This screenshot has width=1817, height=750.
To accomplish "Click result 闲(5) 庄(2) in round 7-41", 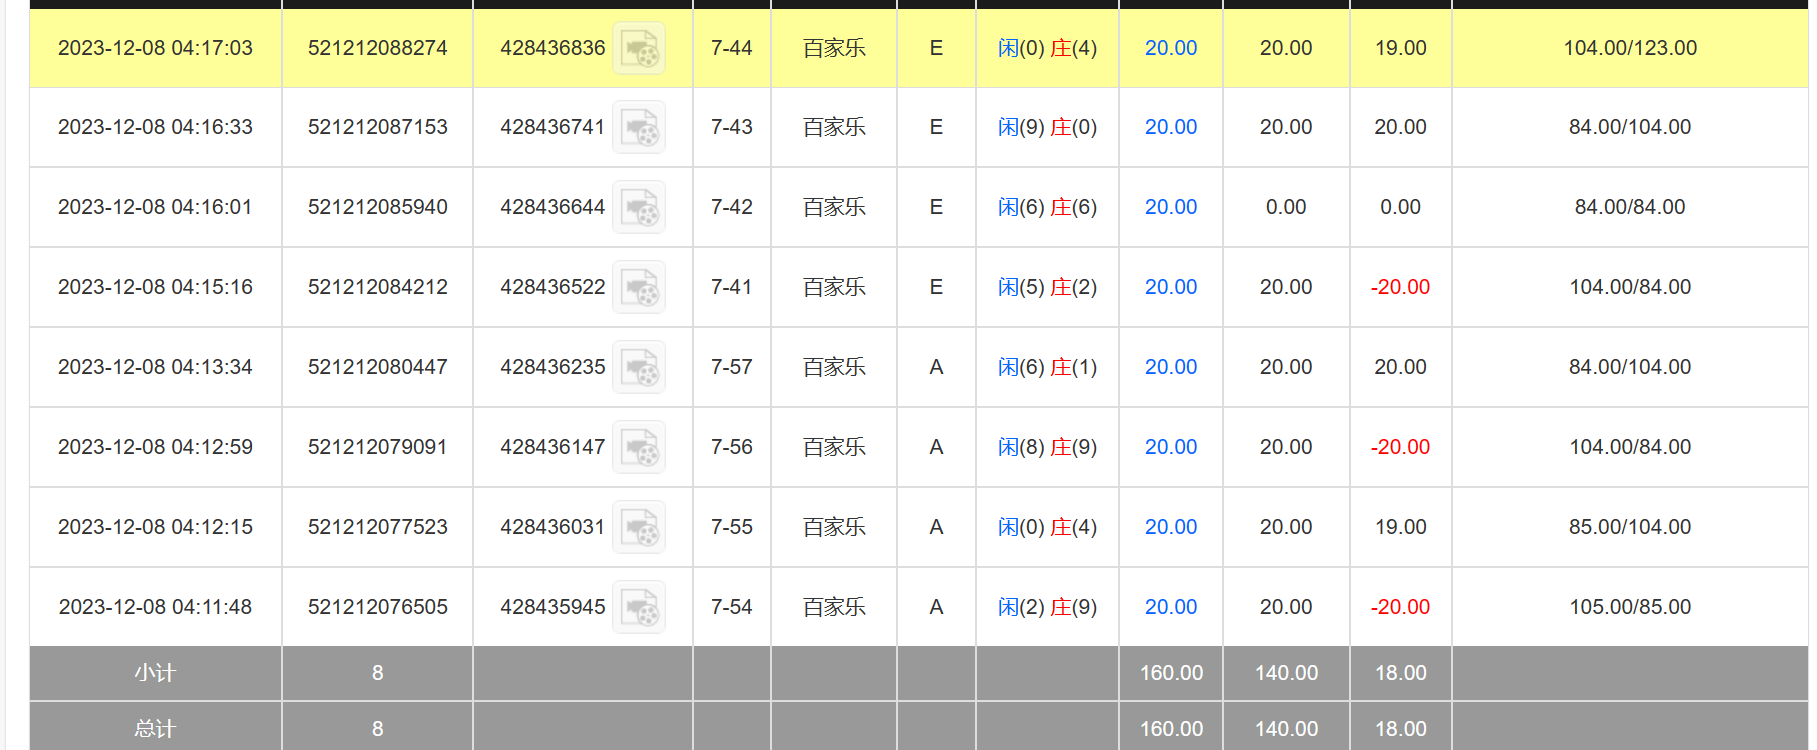I will click(1047, 287).
